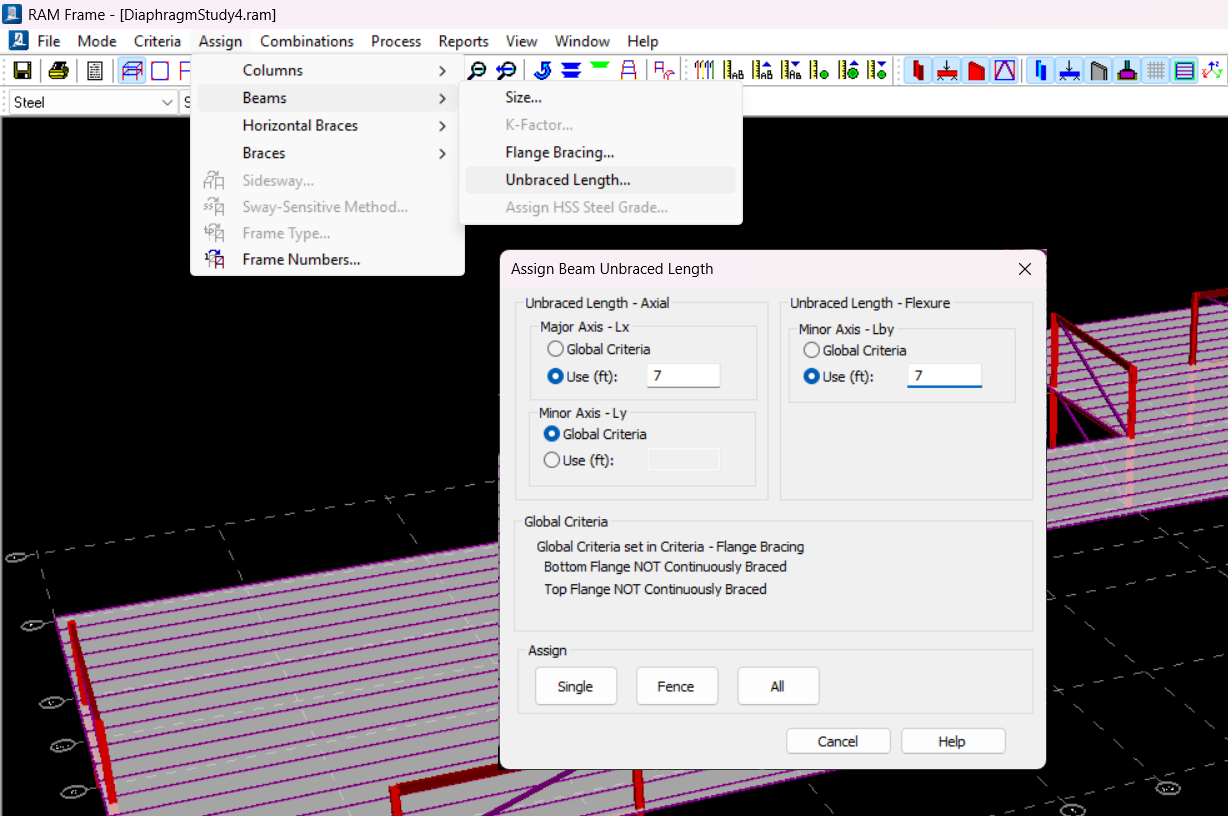Click the Save floppy disk icon
Viewport: 1228px width, 816px height.
(x=22, y=71)
